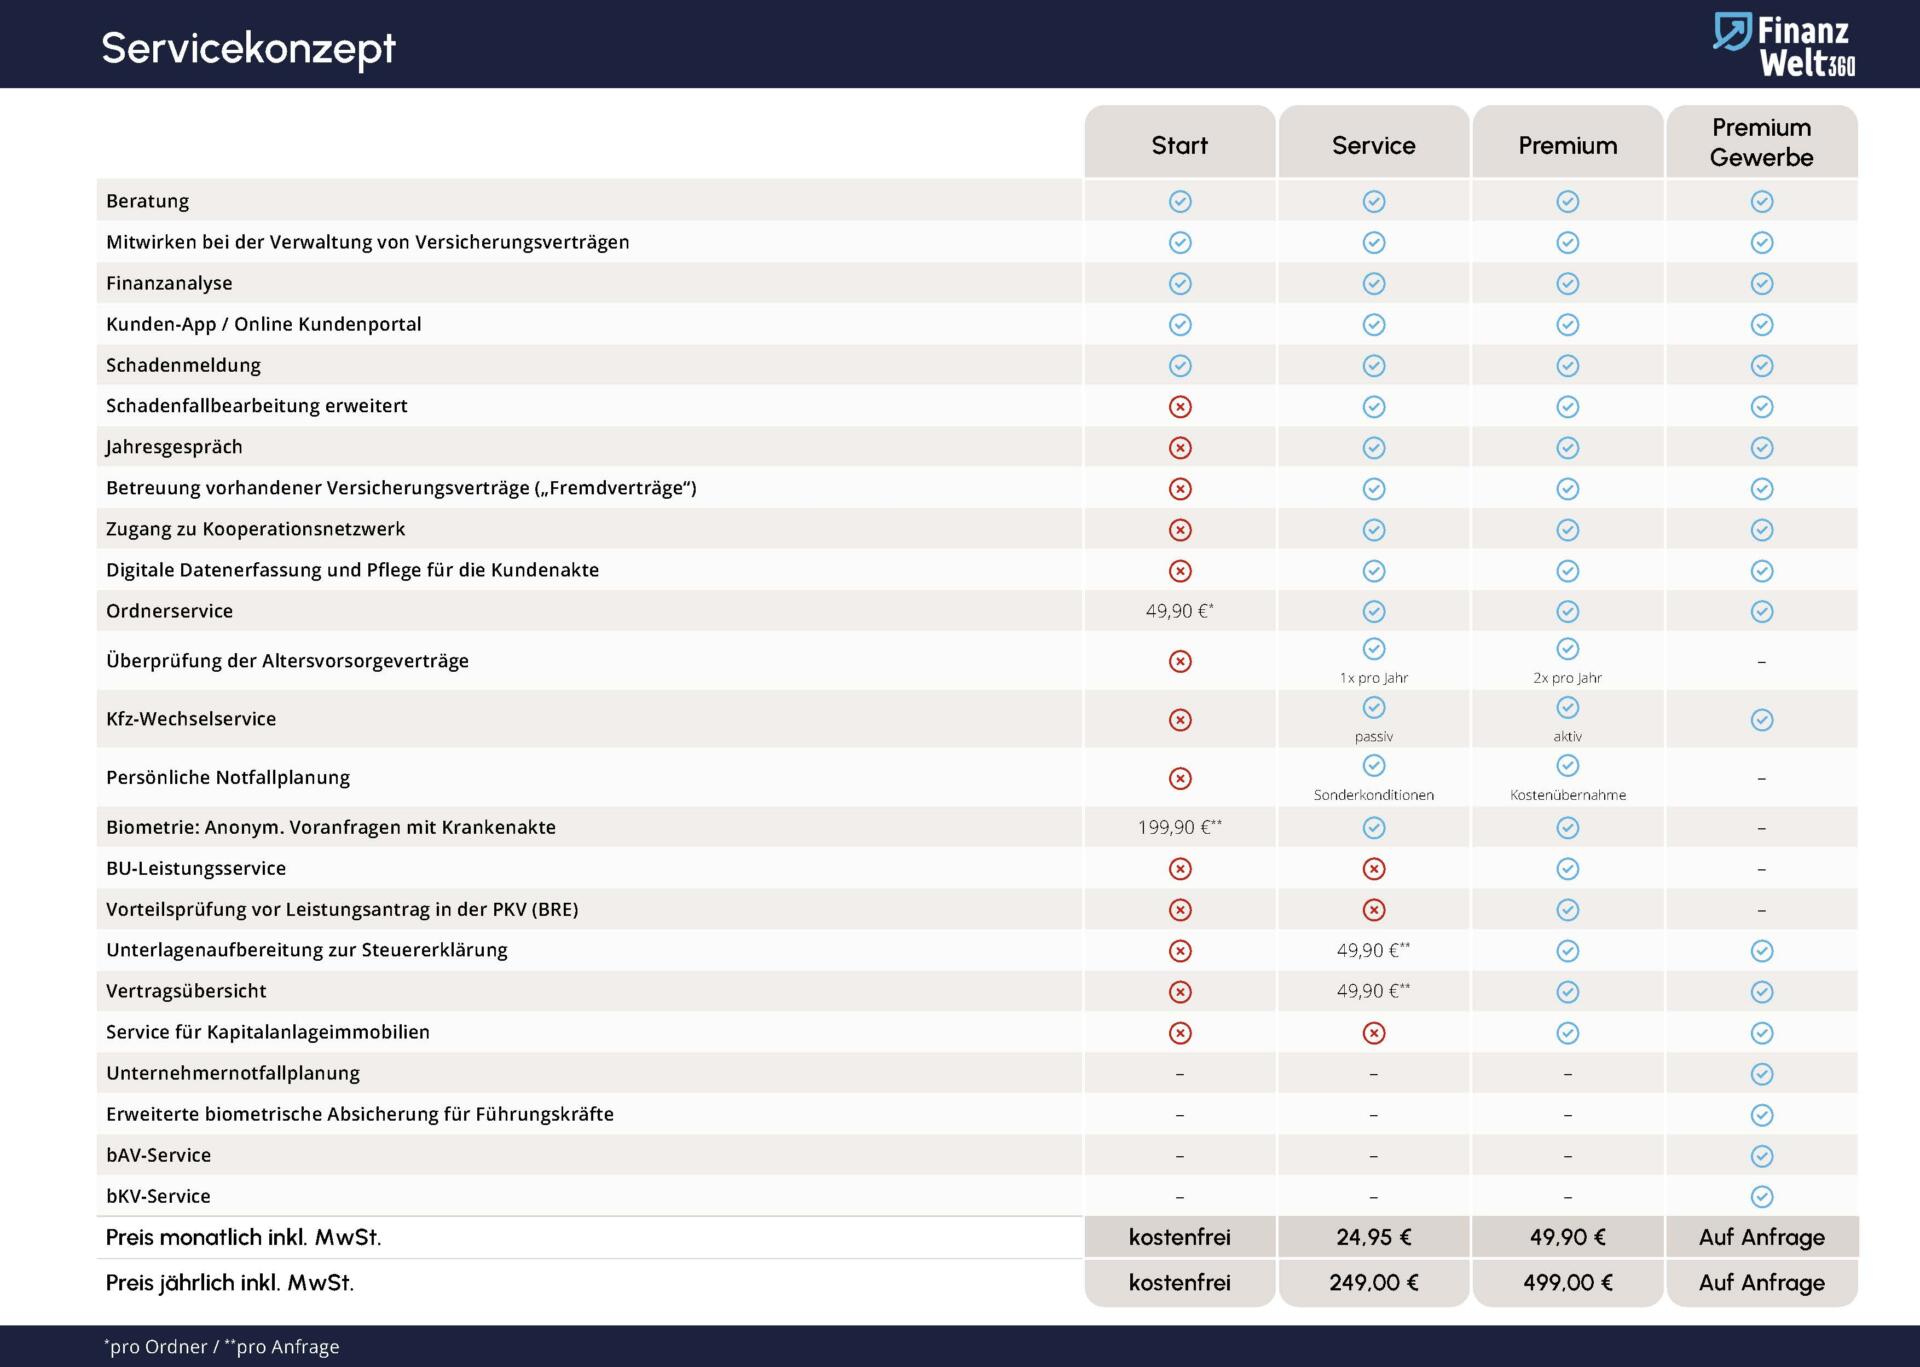1920x1367 pixels.
Task: Click the 'Kostenübernahme' note text
Action: tap(1568, 795)
